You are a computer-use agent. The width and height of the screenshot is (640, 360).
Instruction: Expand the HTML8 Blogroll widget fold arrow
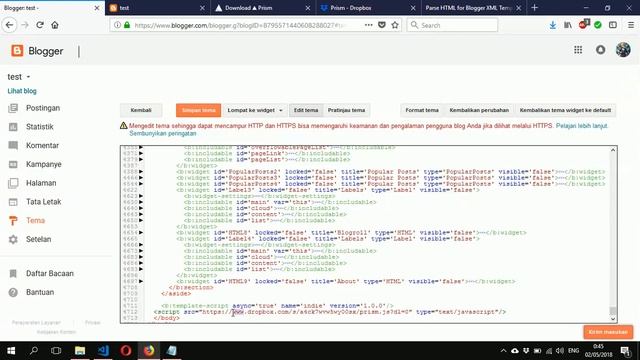pos(141,233)
